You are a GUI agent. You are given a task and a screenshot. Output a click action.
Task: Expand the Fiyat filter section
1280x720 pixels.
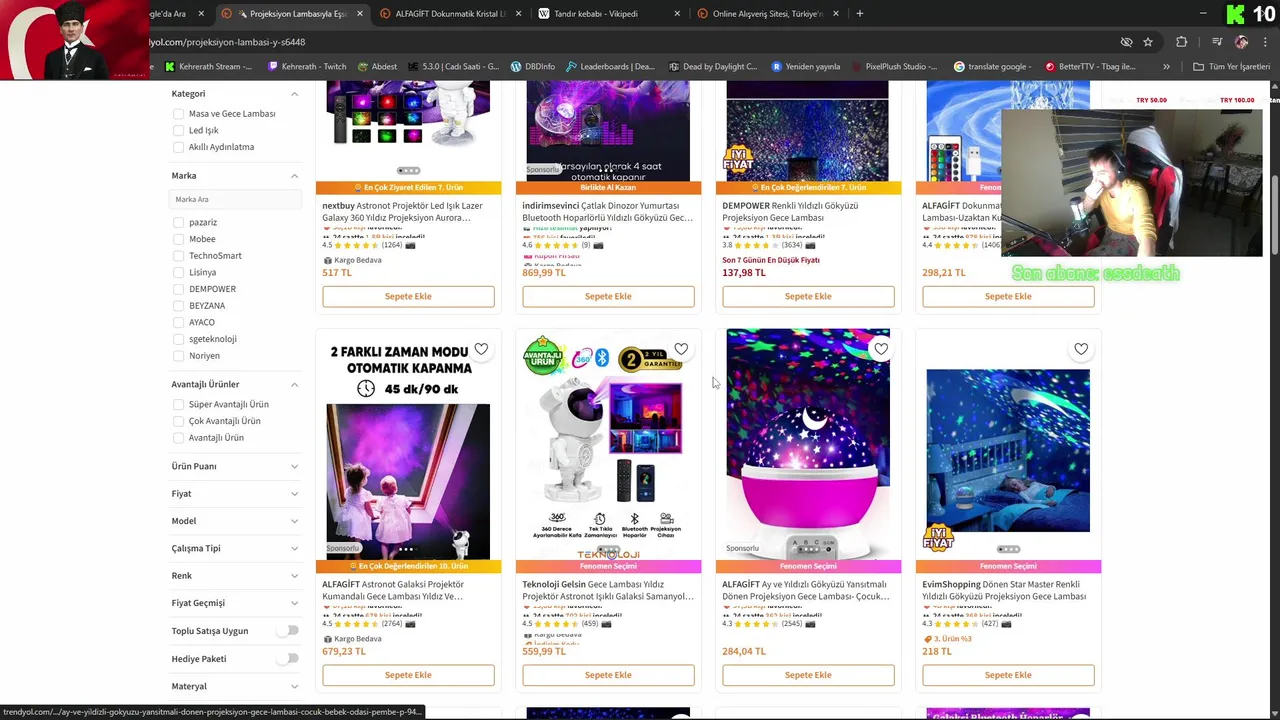click(235, 494)
